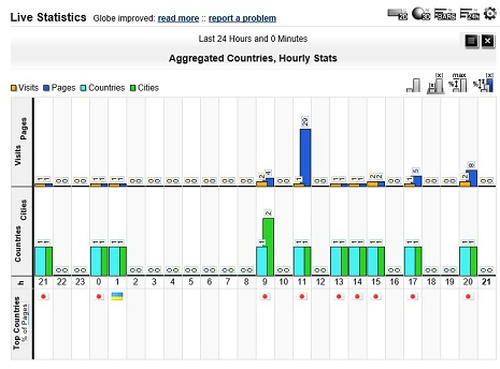
Task: Click the Japan flag under hour 13
Action: click(339, 296)
